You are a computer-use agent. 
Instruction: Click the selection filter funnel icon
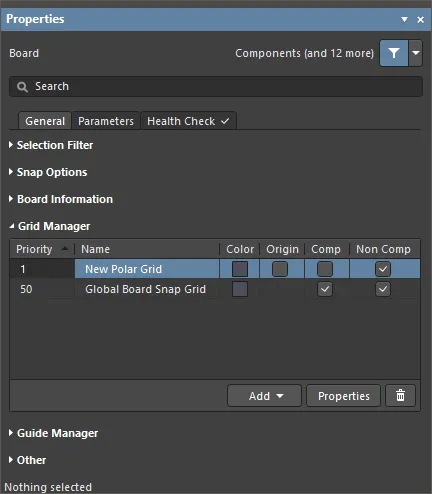(394, 53)
